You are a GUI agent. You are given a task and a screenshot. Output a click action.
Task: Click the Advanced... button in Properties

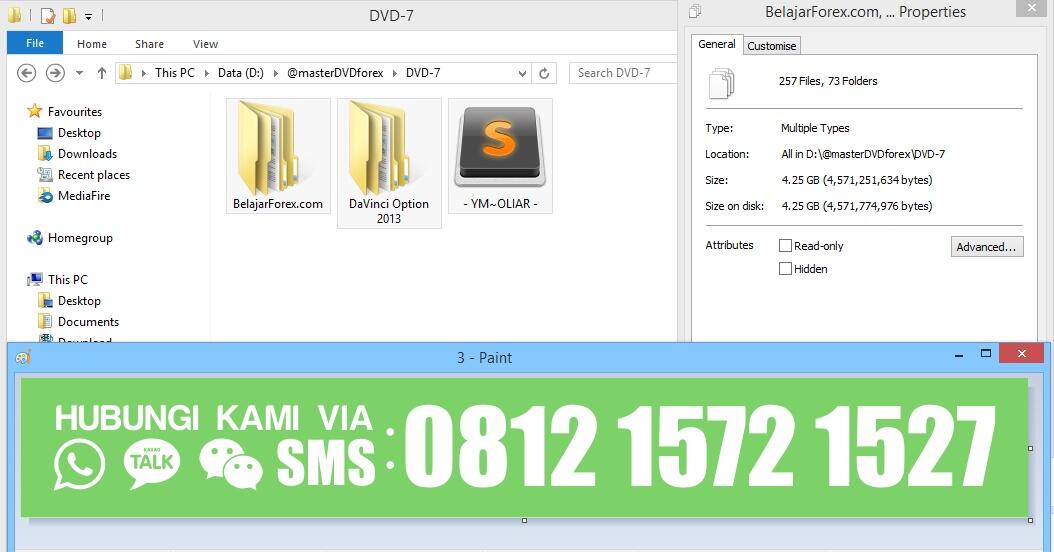(987, 247)
